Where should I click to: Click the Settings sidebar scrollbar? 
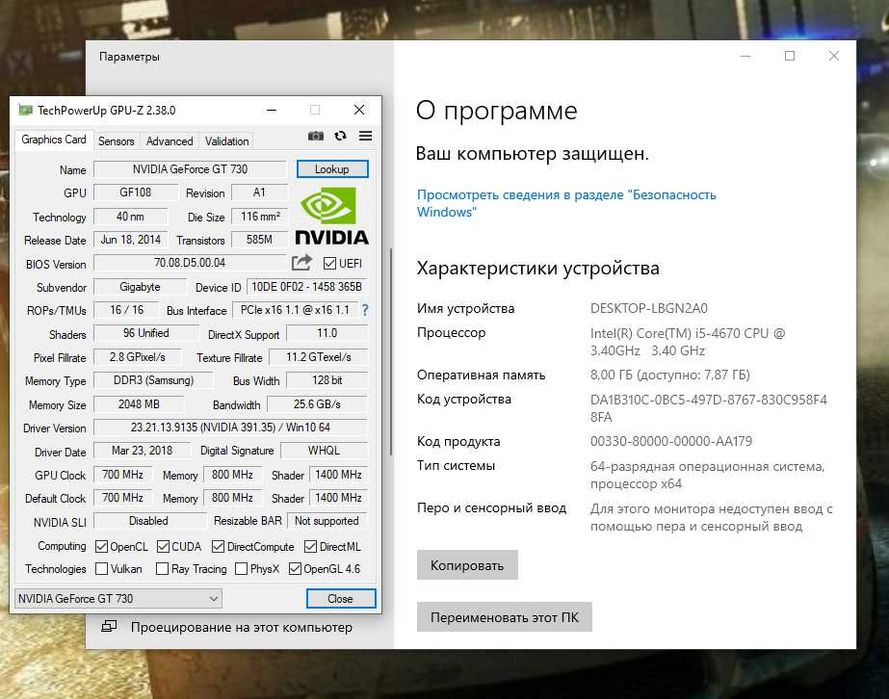(391, 351)
